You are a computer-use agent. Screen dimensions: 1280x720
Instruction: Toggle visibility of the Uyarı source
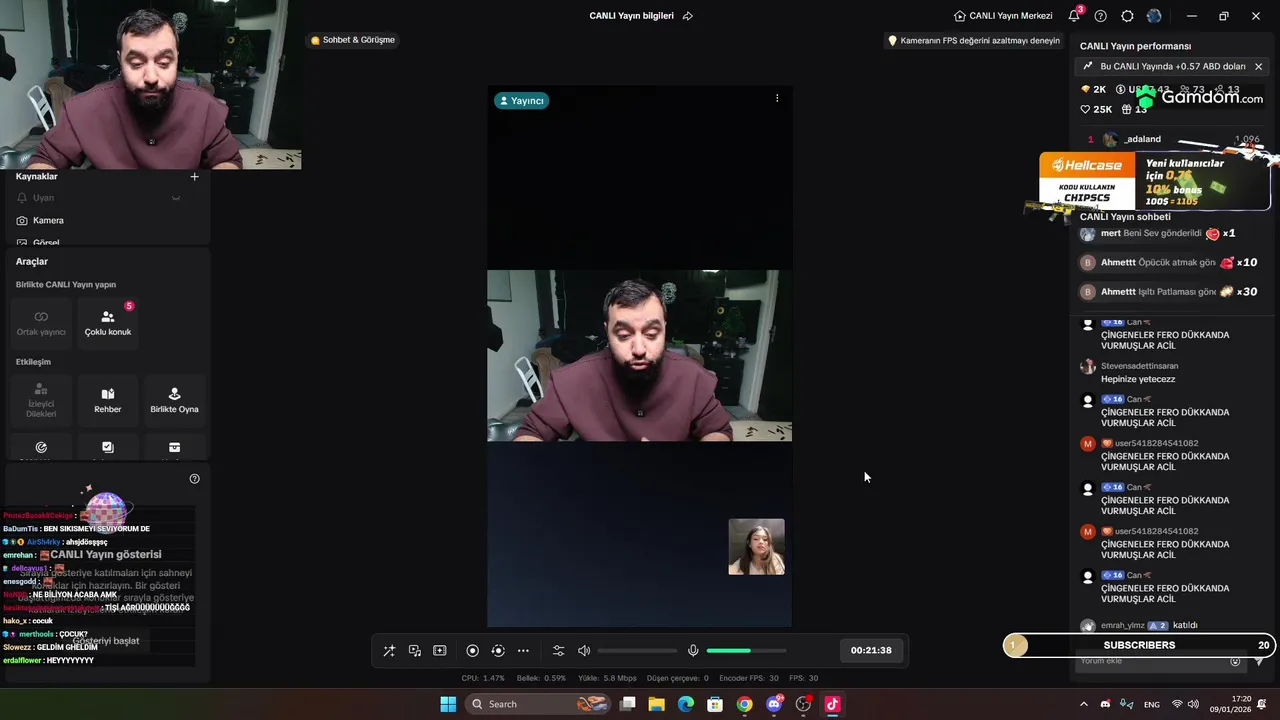tap(176, 198)
